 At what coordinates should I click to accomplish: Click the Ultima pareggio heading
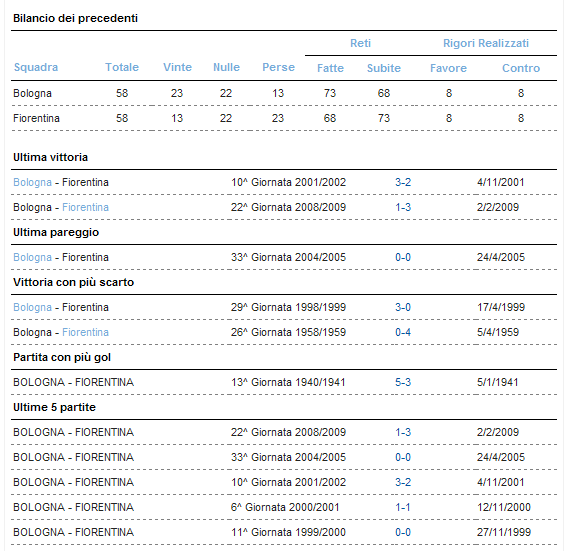56,232
